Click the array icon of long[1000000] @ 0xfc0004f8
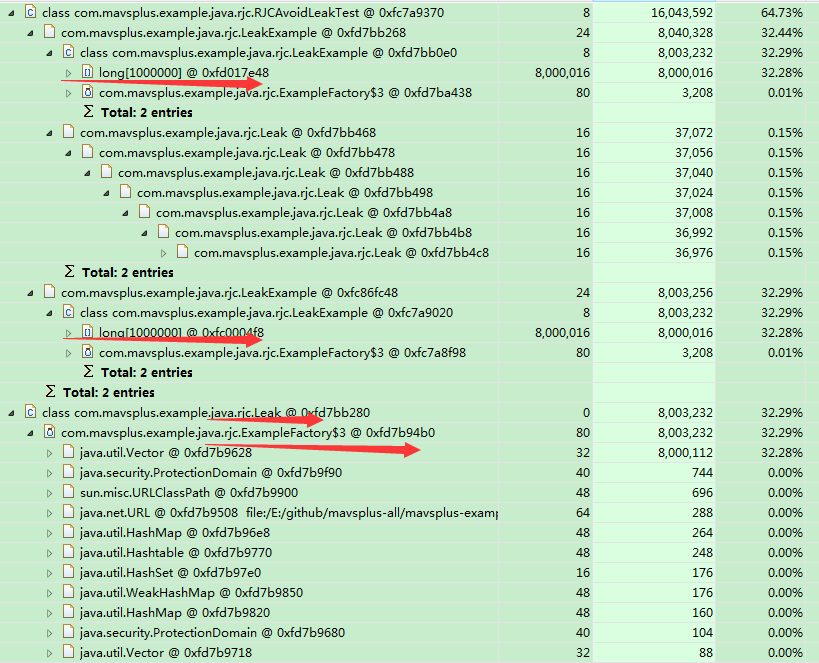 pyautogui.click(x=88, y=332)
